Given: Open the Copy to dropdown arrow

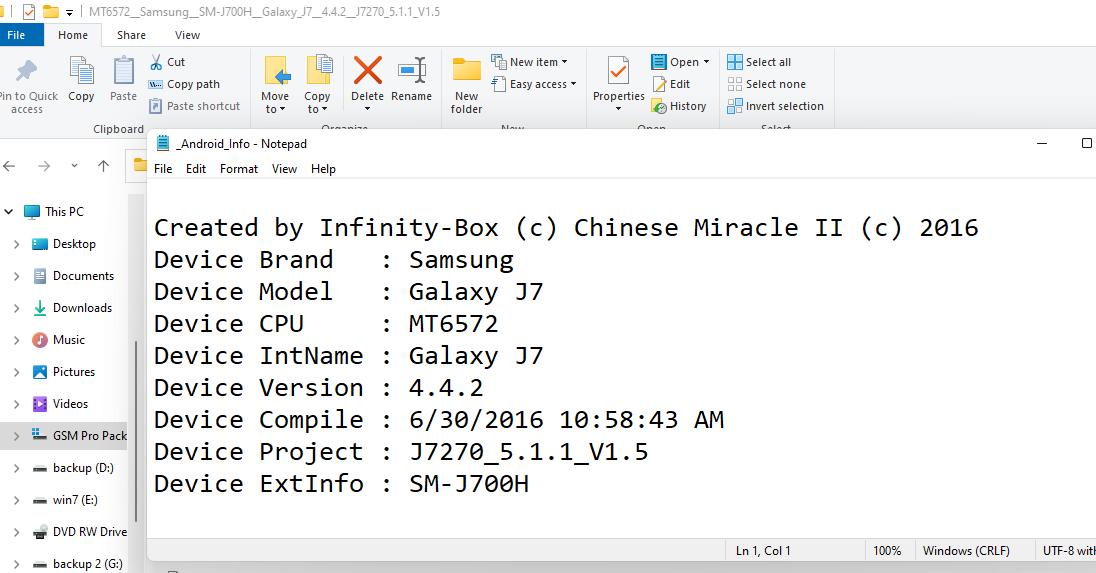Looking at the screenshot, I should tap(324, 110).
